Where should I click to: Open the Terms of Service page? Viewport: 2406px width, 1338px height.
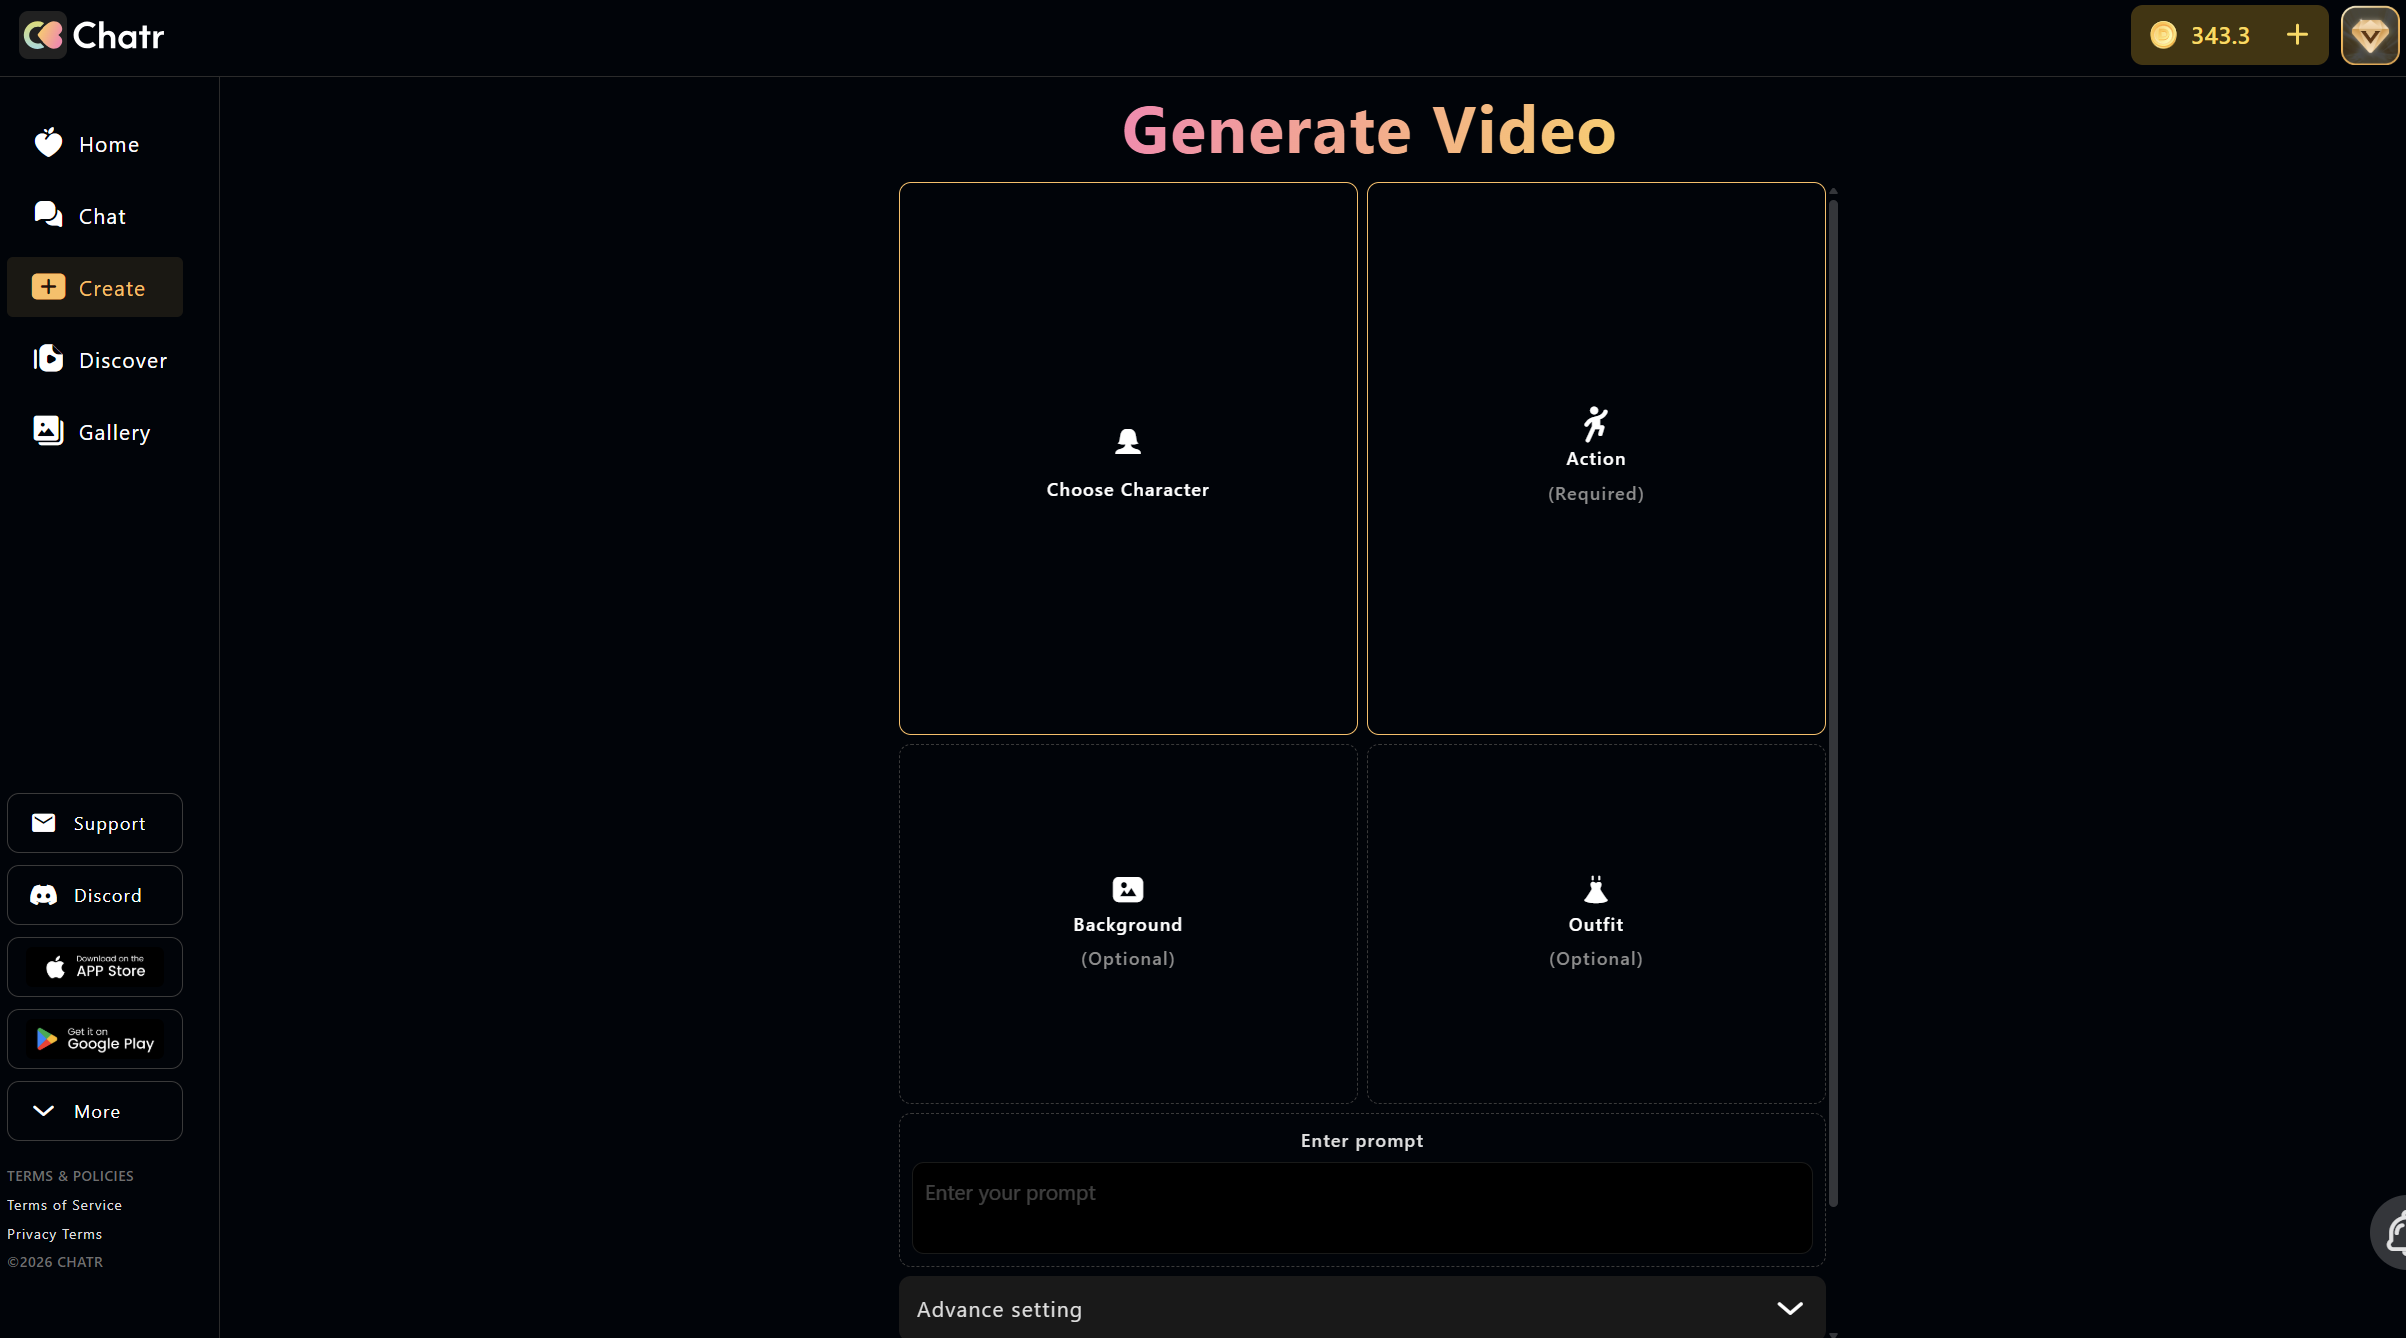pos(64,1205)
